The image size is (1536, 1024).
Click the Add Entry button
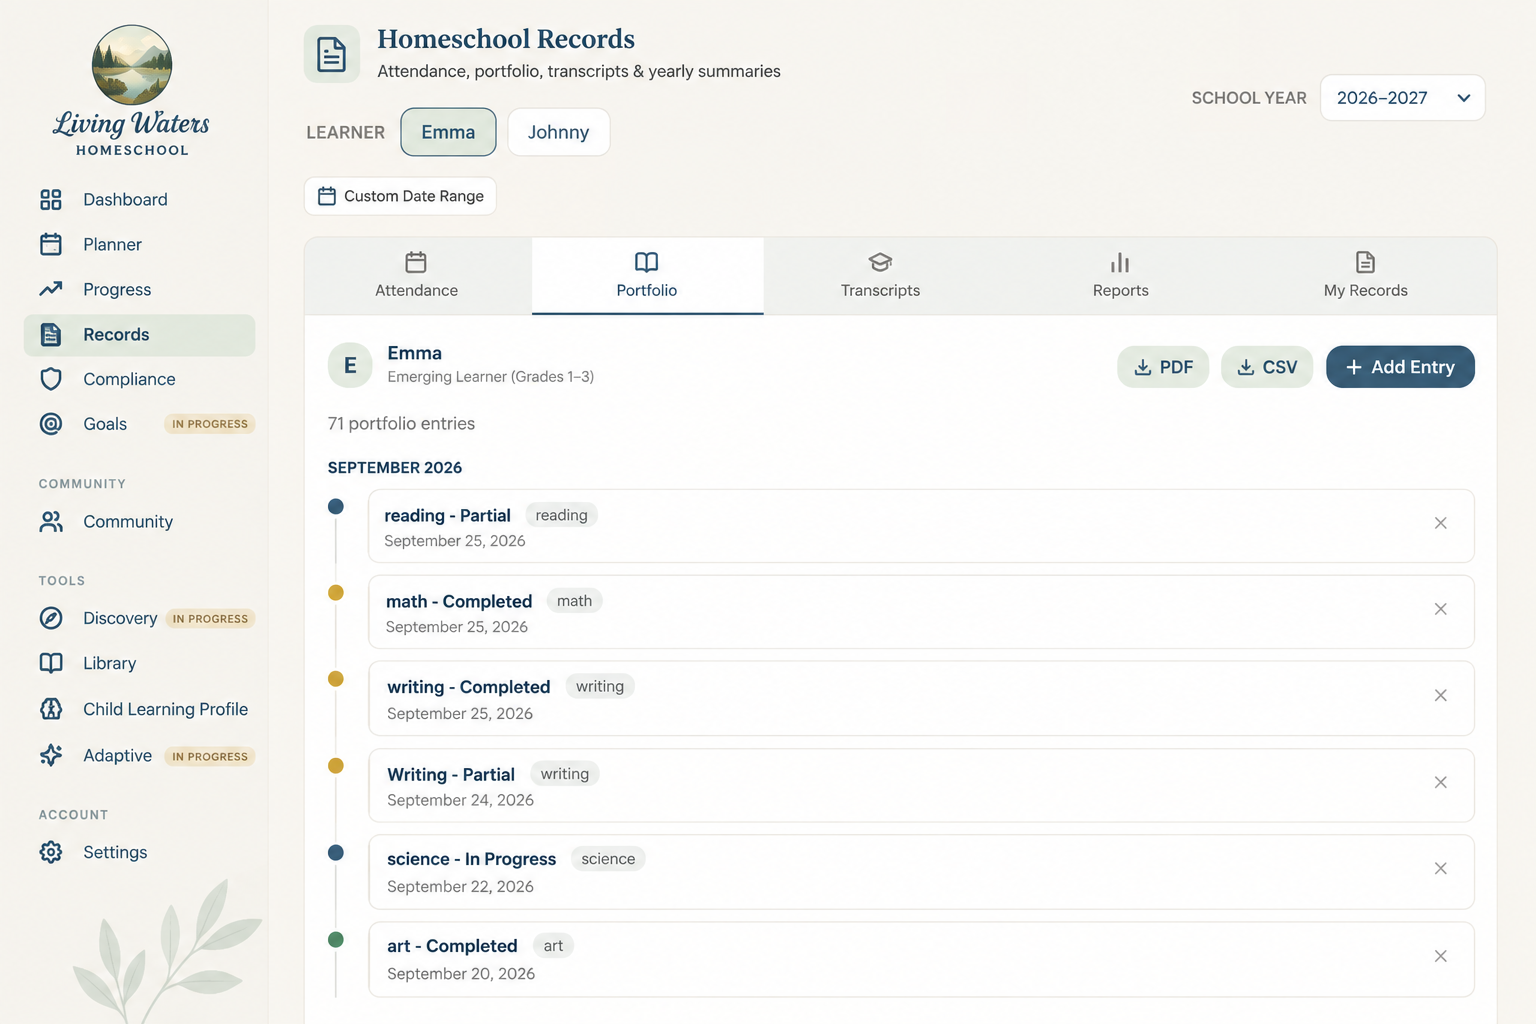pos(1400,367)
